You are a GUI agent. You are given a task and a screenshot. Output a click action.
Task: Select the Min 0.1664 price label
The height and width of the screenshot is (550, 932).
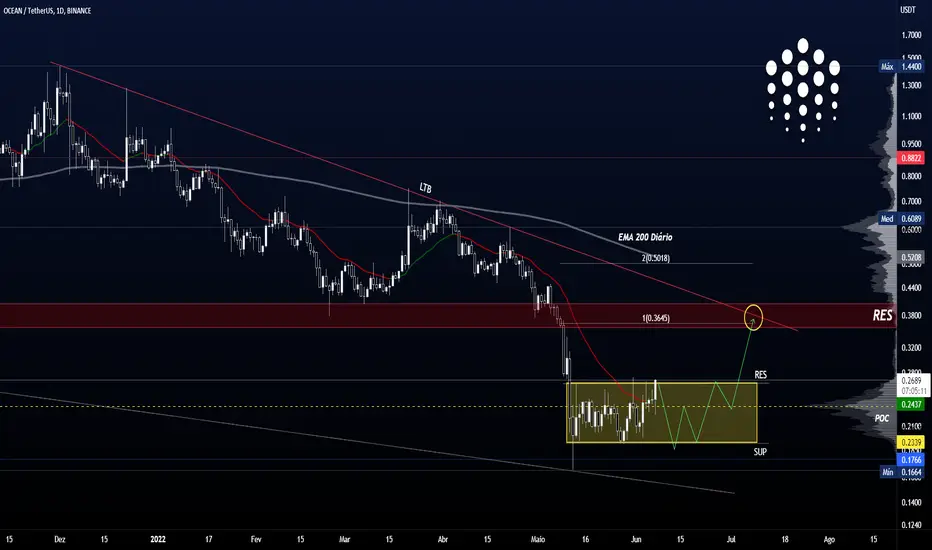(902, 472)
